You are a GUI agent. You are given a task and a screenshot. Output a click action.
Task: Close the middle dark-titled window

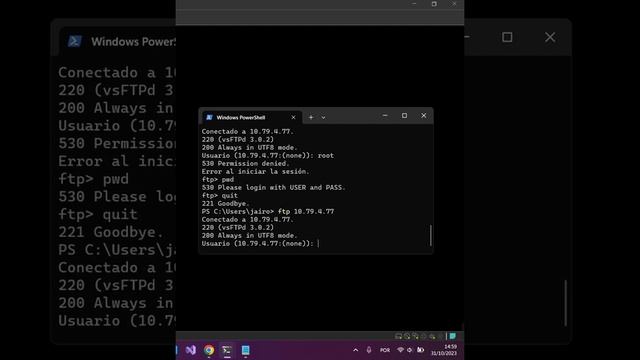click(454, 4)
